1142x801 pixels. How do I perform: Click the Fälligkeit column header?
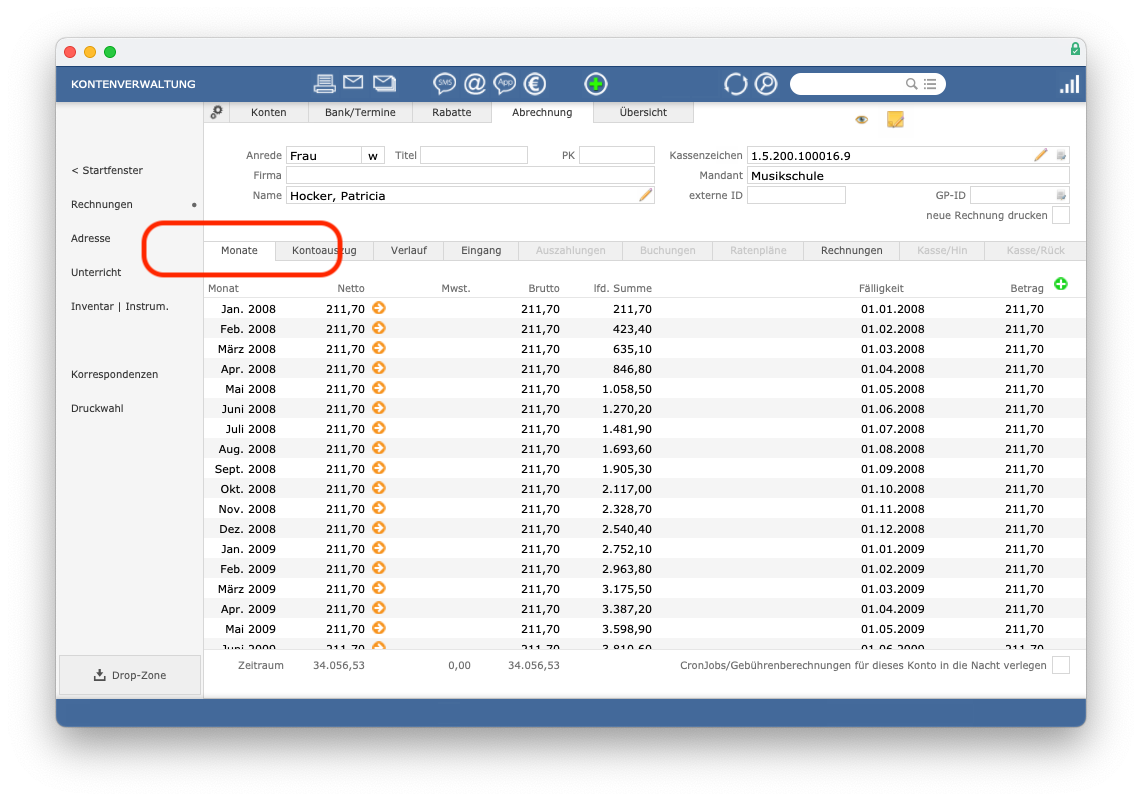tap(881, 288)
